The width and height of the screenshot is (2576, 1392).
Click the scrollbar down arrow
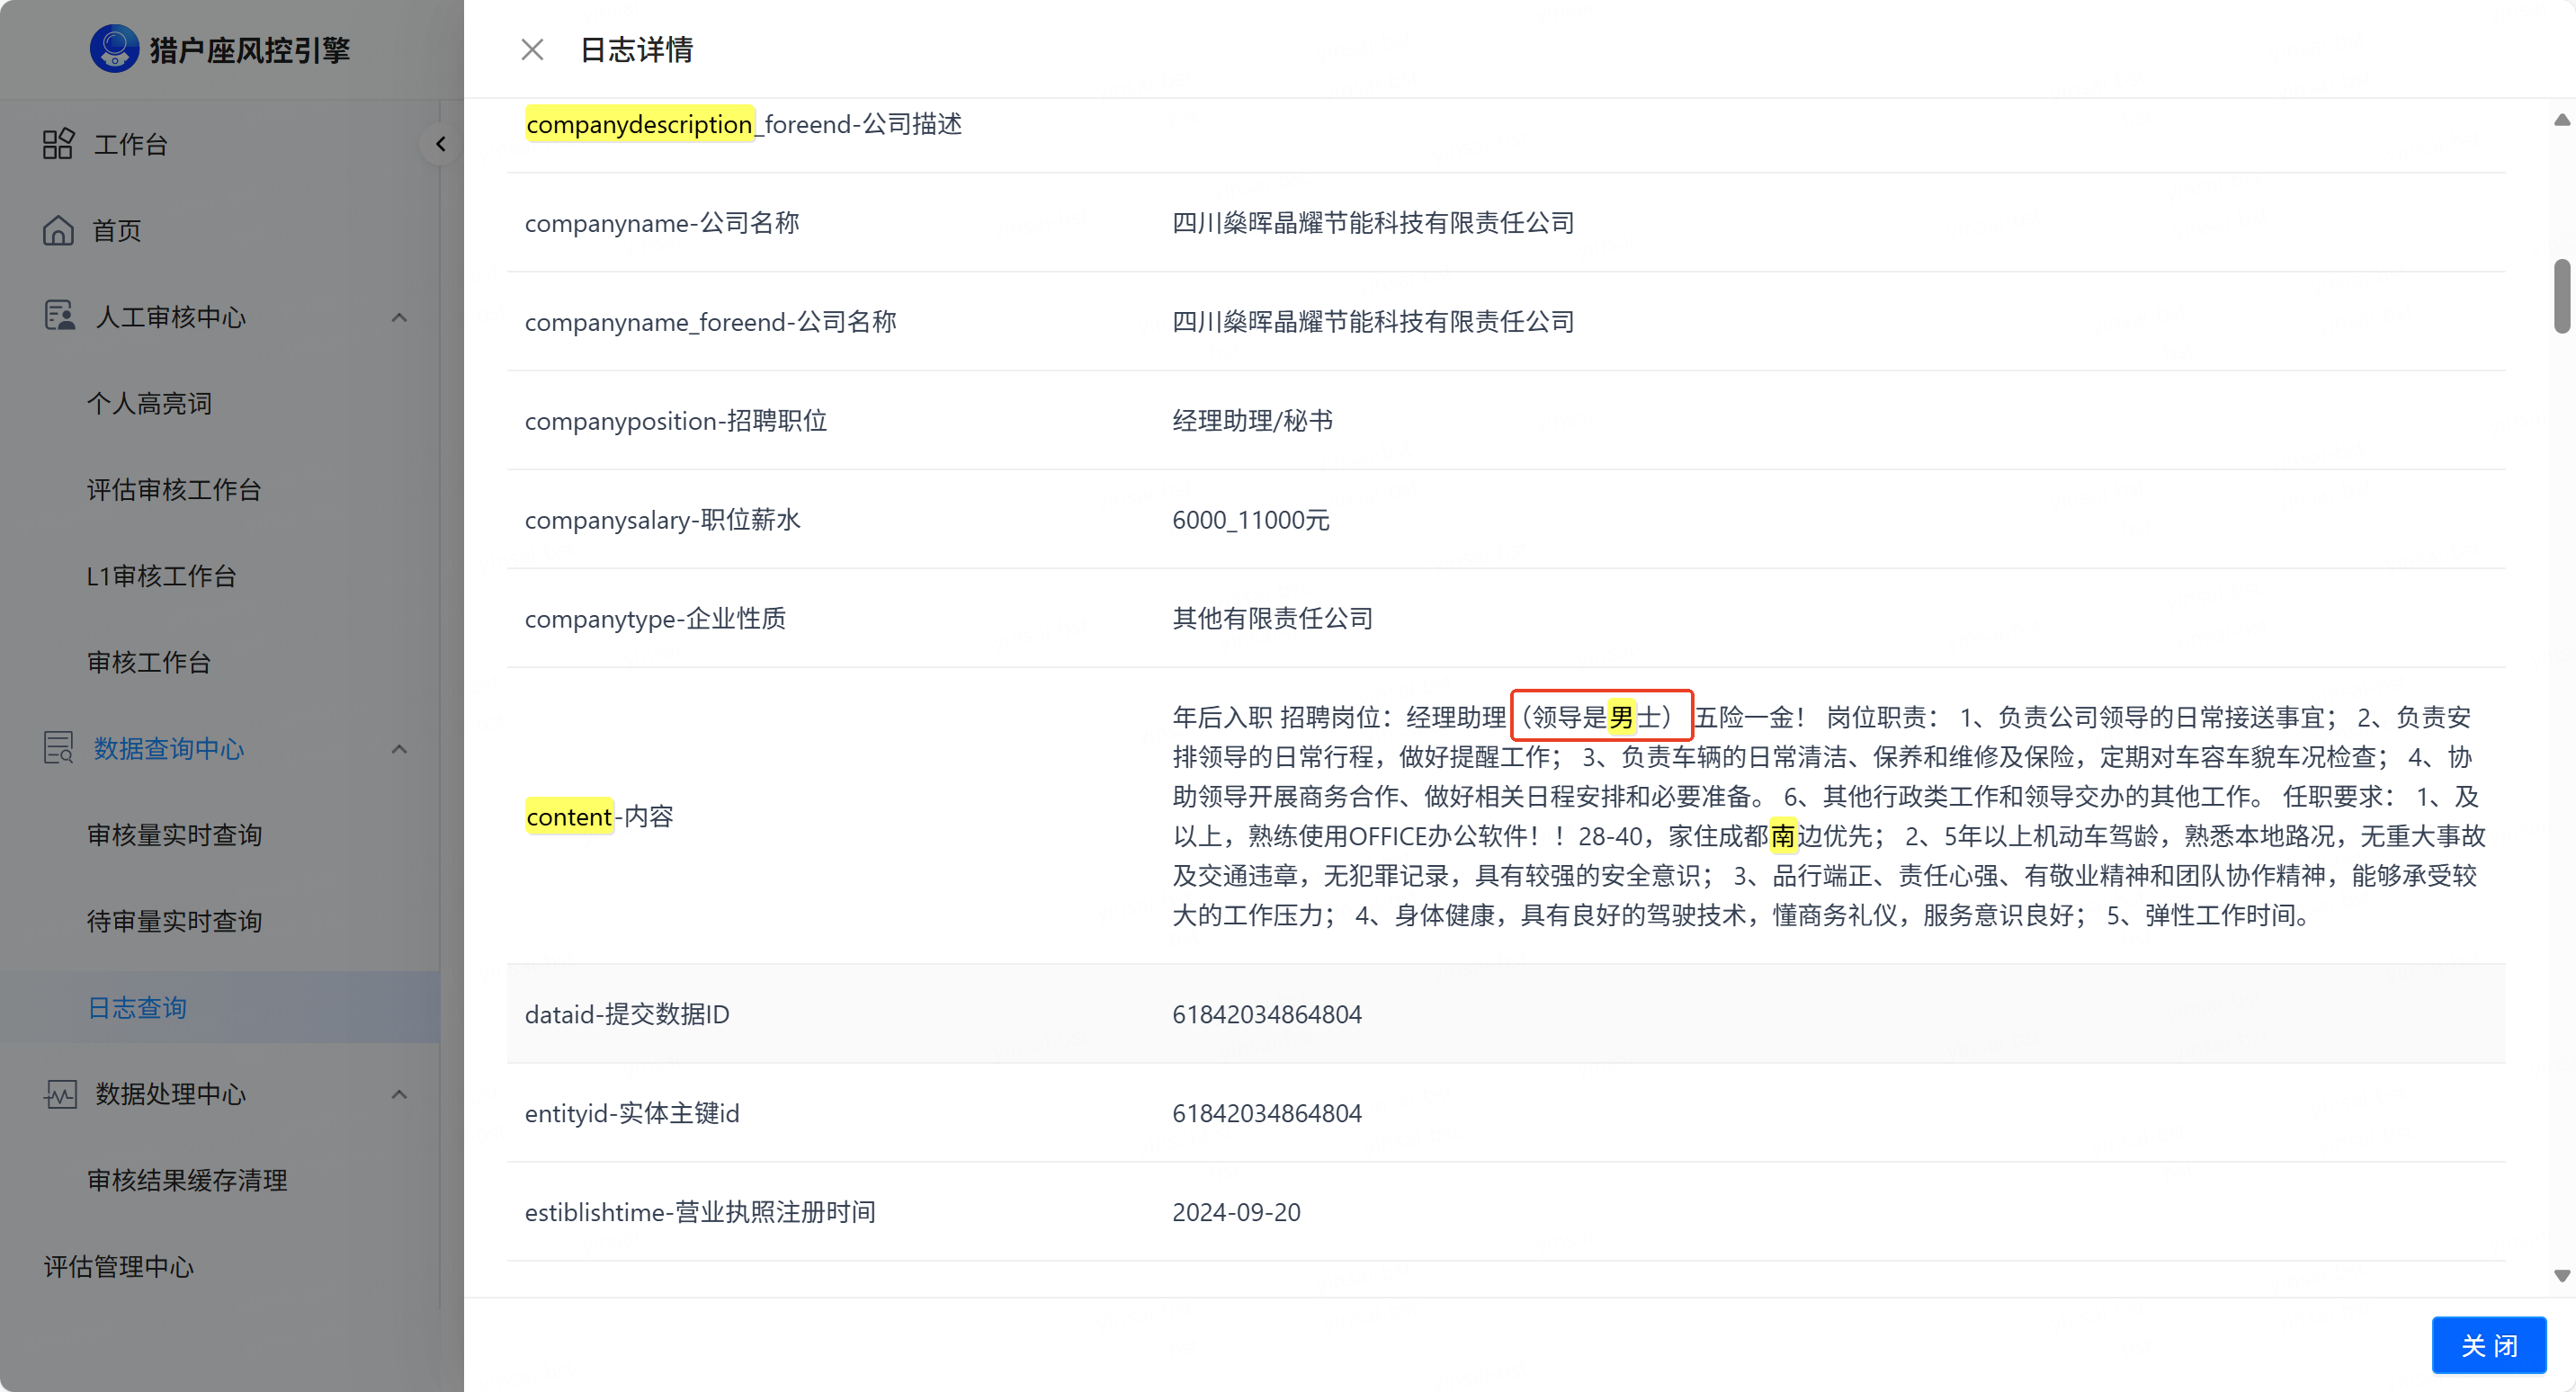[2561, 1276]
